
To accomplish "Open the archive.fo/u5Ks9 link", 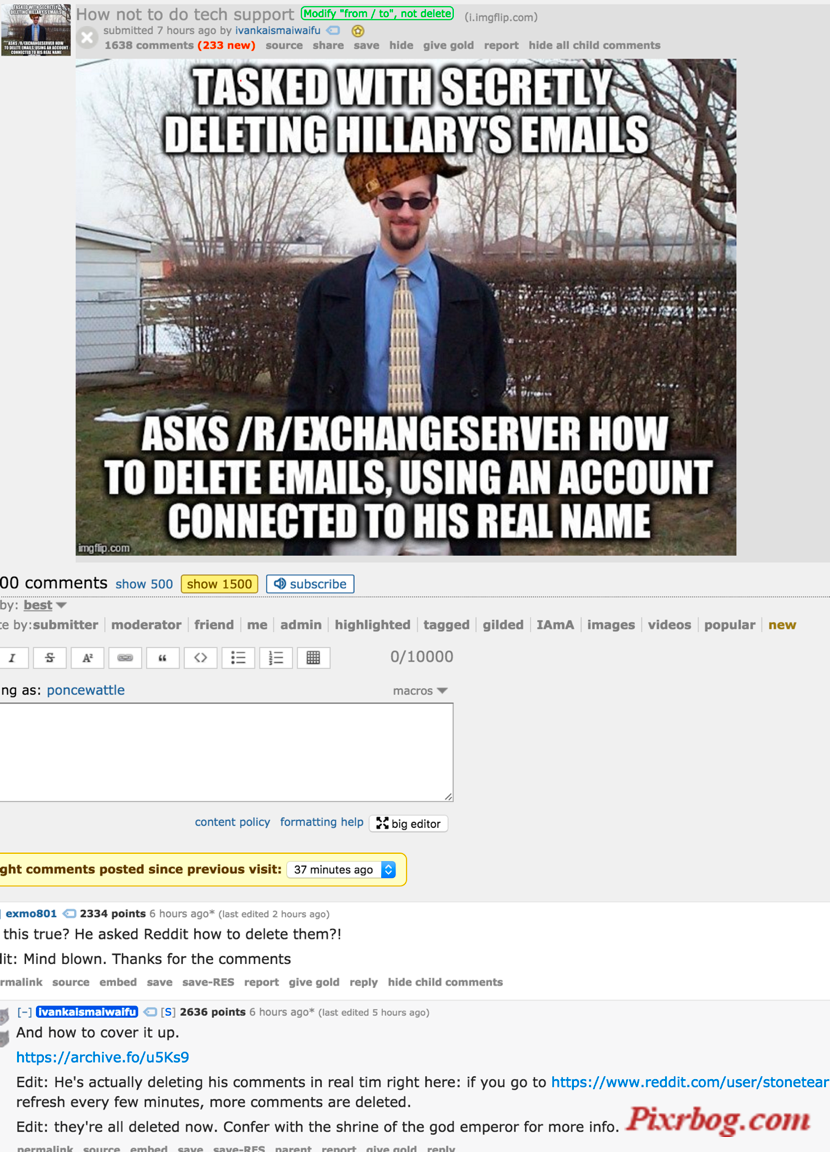I will pyautogui.click(x=103, y=1057).
